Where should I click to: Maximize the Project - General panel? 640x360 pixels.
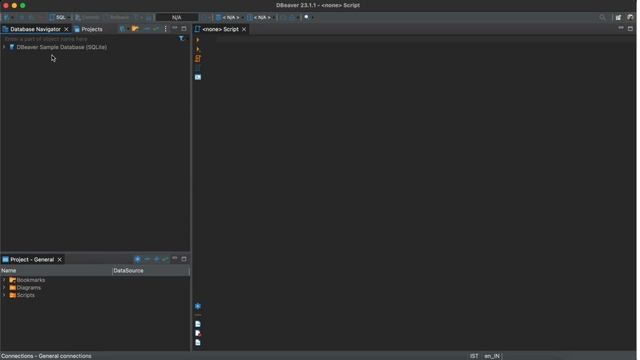[185, 259]
